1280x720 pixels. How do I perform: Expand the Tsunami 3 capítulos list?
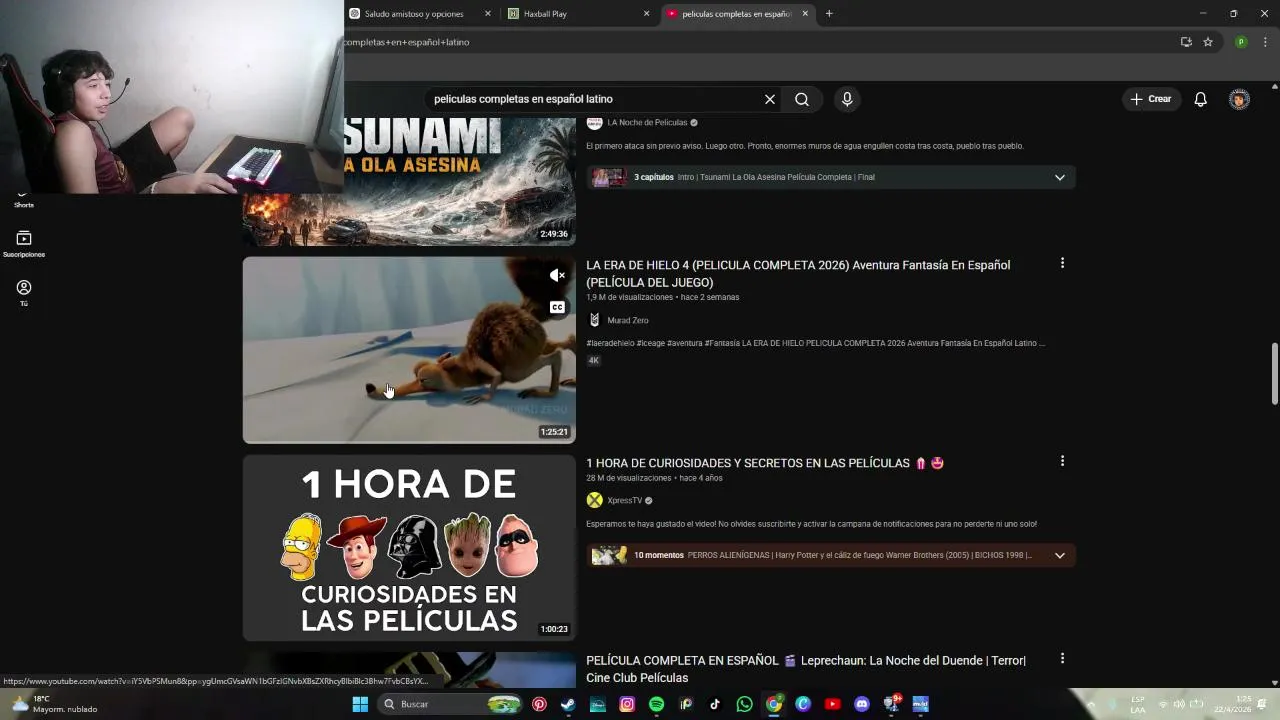pos(1060,177)
